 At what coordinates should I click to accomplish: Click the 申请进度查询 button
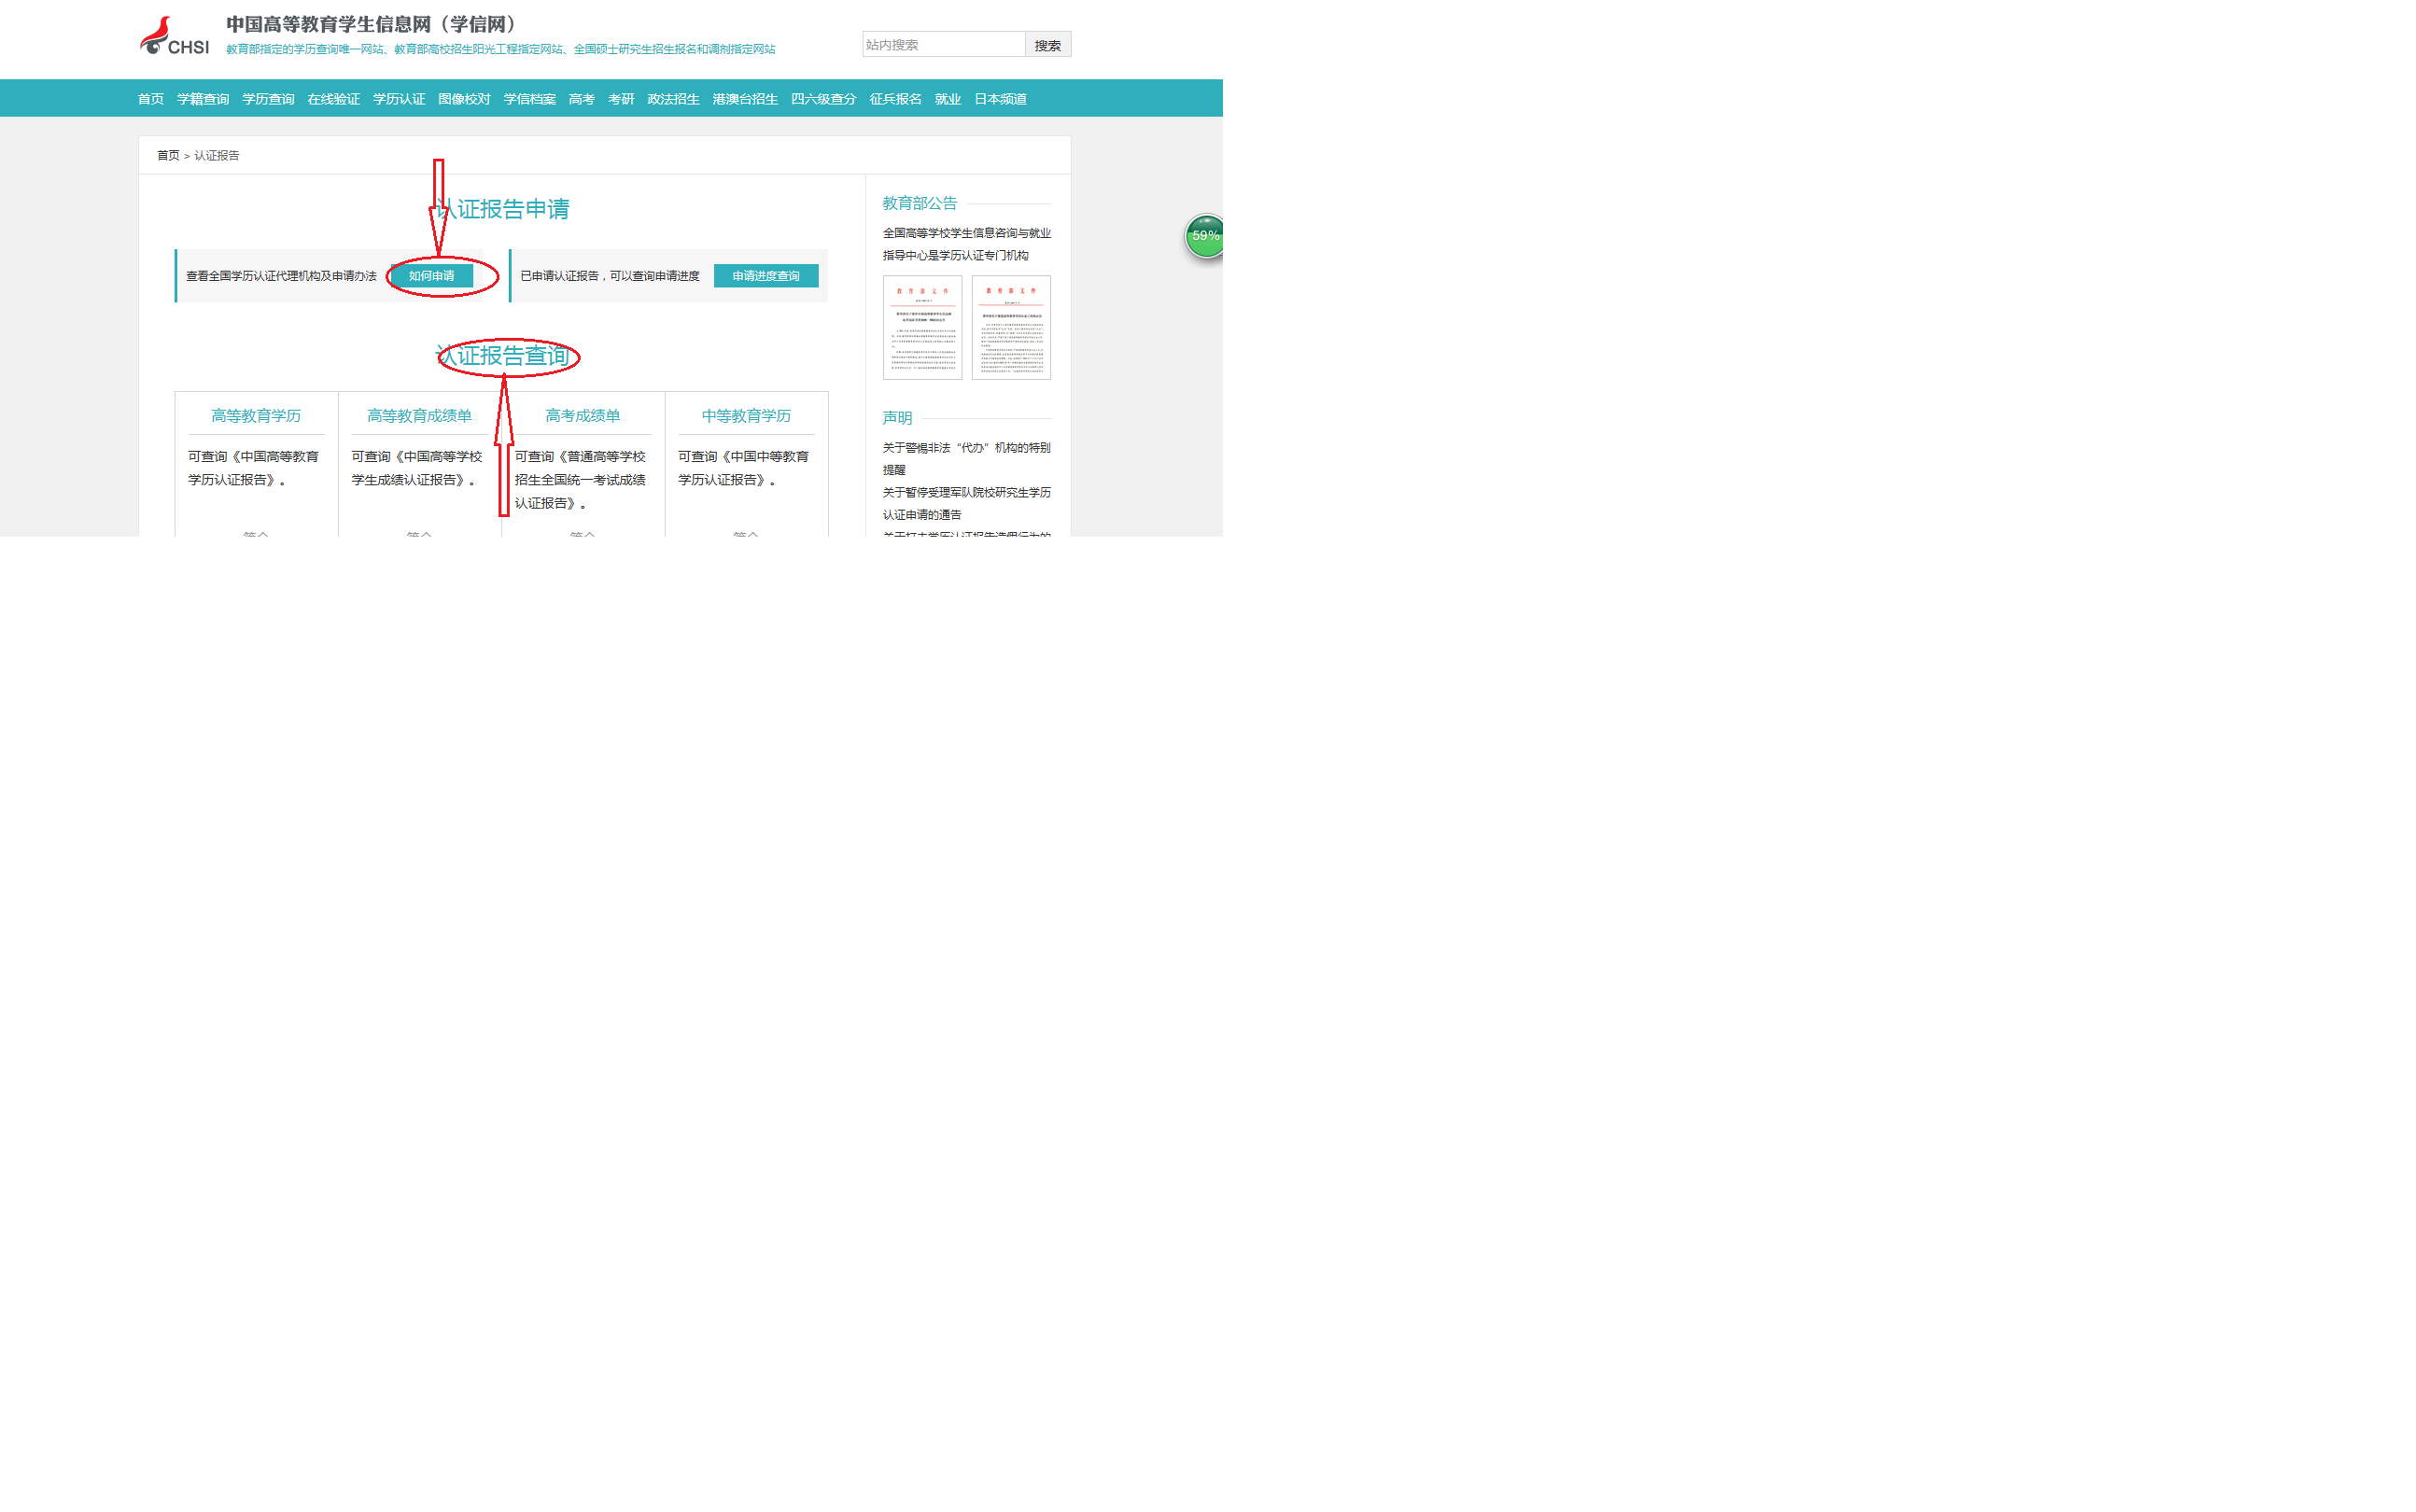[x=765, y=276]
